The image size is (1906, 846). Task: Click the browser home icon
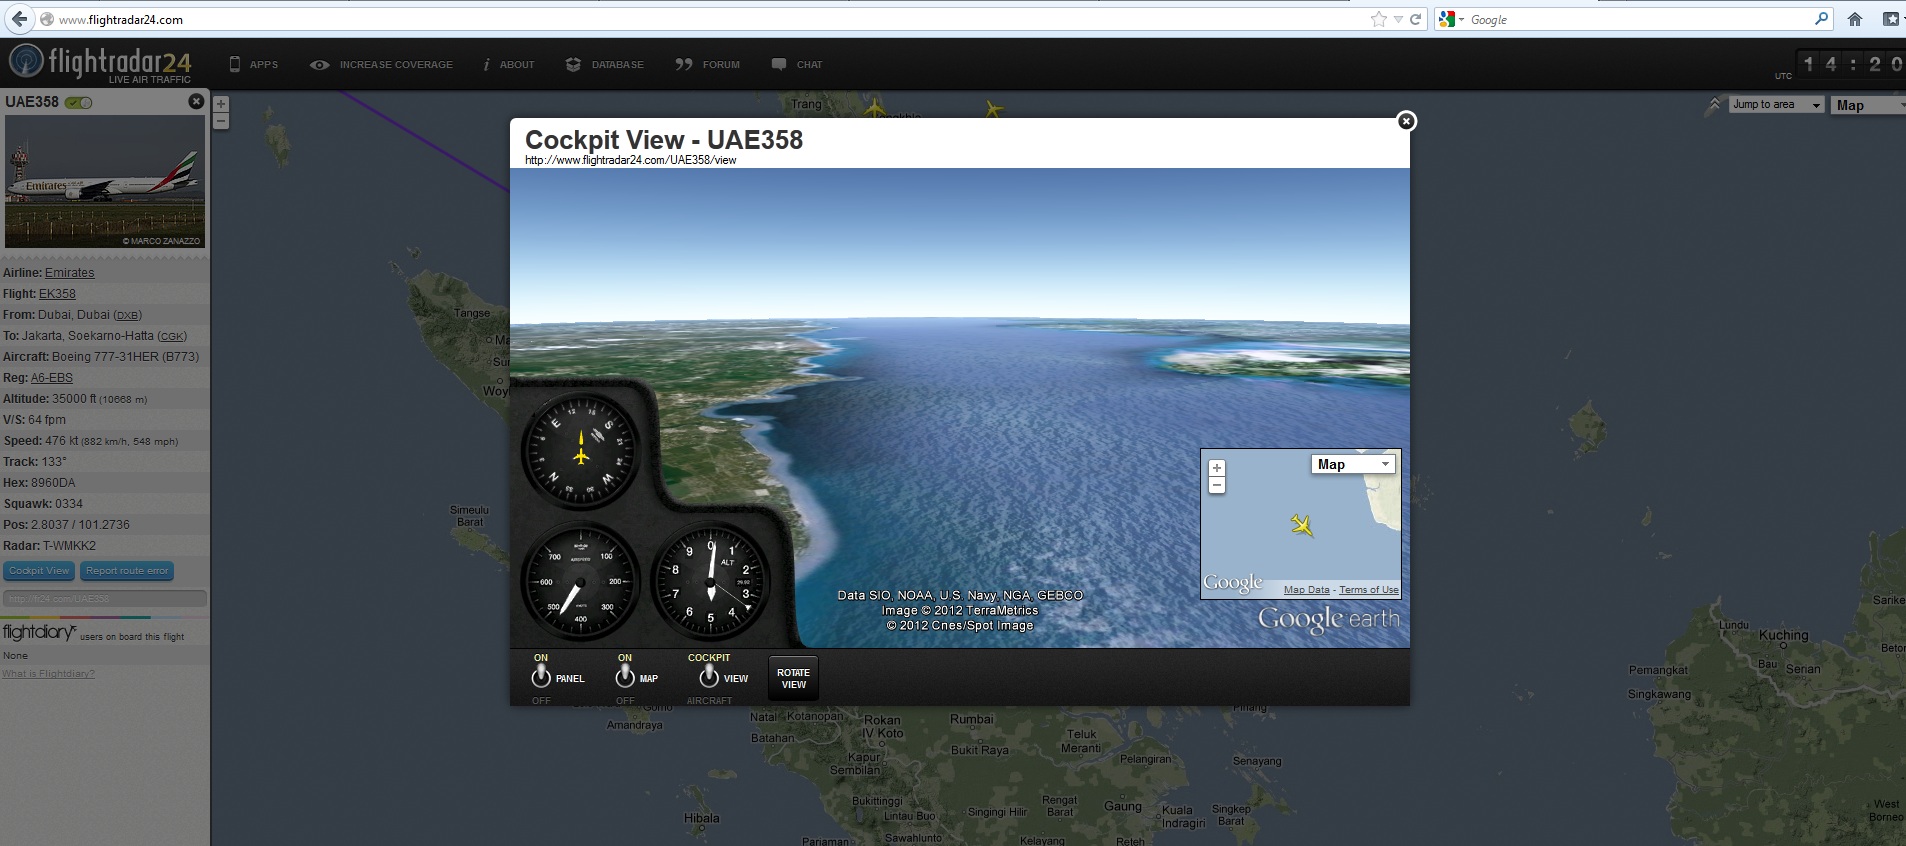[x=1855, y=19]
